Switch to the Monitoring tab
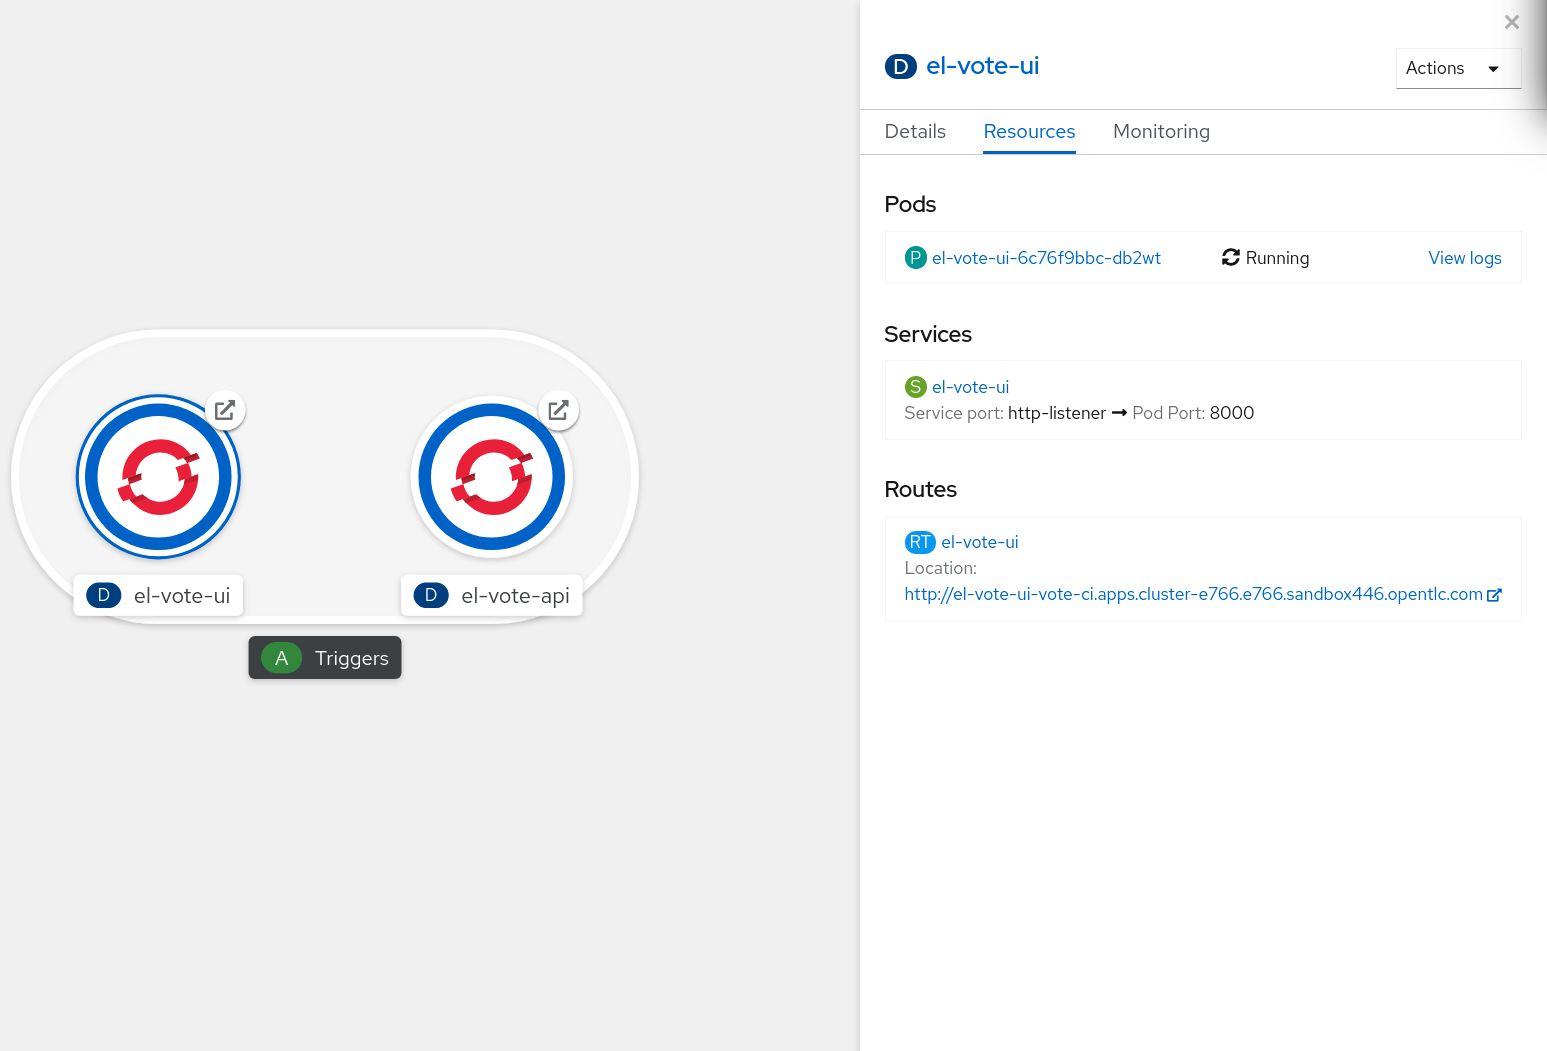The height and width of the screenshot is (1051, 1547). click(1161, 132)
